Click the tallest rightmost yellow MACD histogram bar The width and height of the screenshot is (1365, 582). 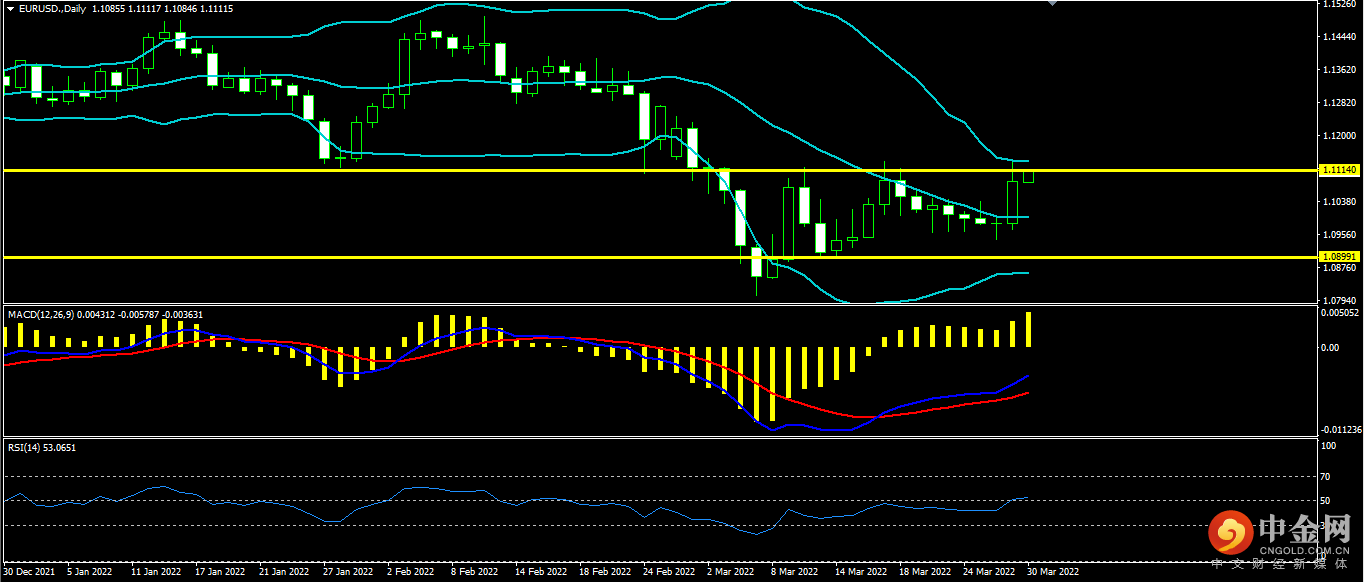coord(1028,330)
